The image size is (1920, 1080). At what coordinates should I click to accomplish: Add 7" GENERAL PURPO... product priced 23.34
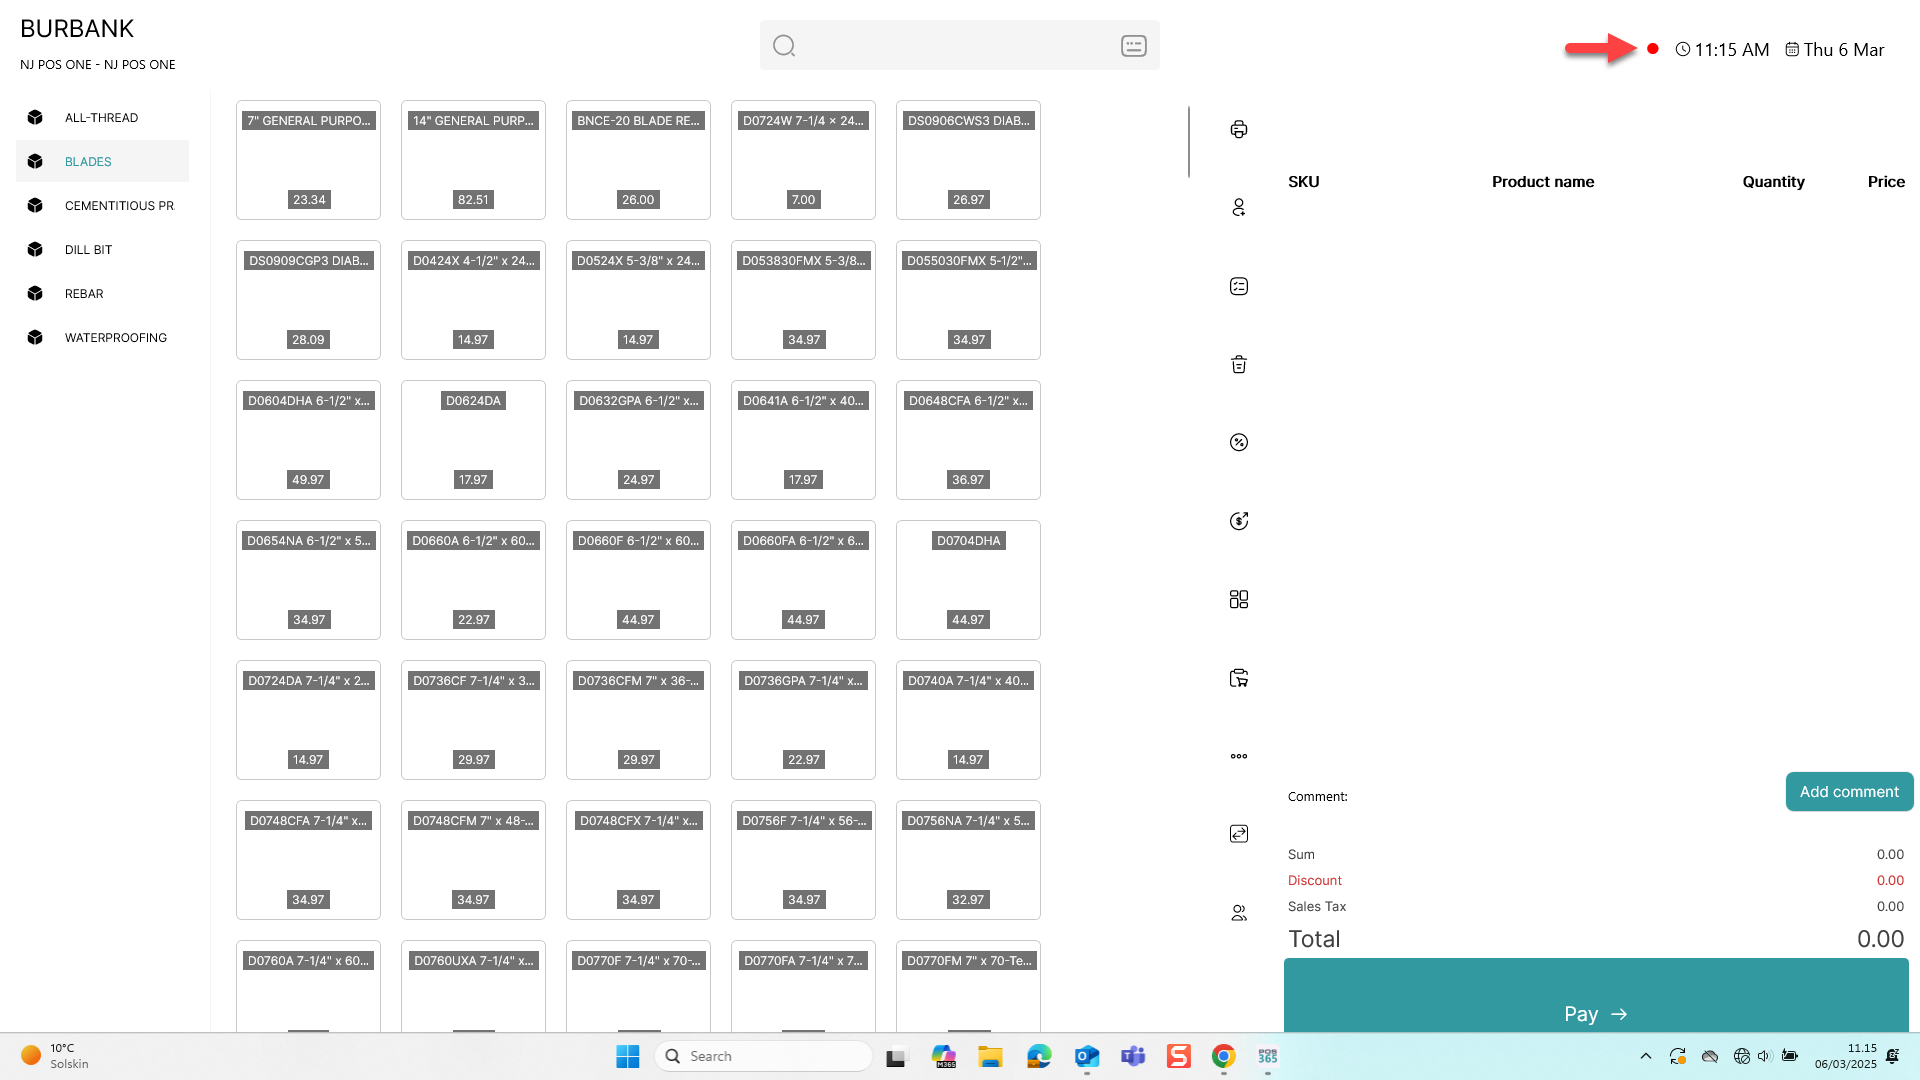click(x=308, y=160)
